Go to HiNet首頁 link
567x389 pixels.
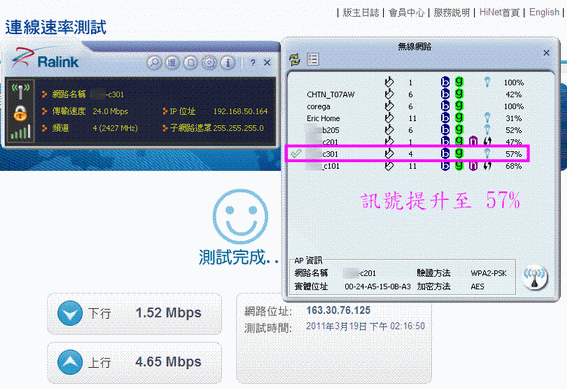tap(499, 13)
